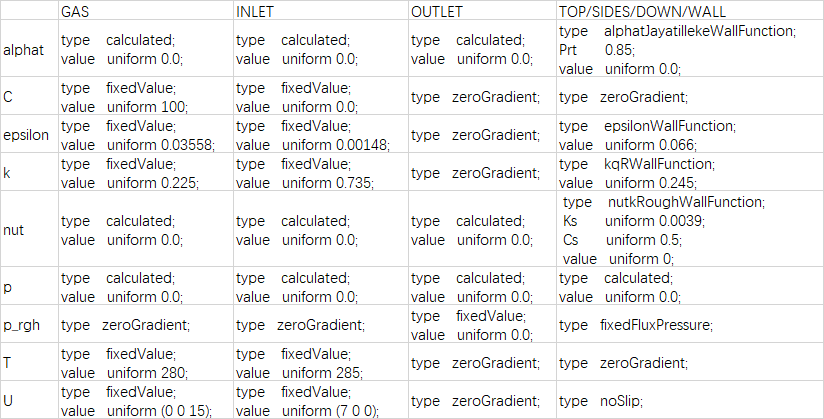Click the alphat row label
This screenshot has height=419, width=824.
[24, 49]
